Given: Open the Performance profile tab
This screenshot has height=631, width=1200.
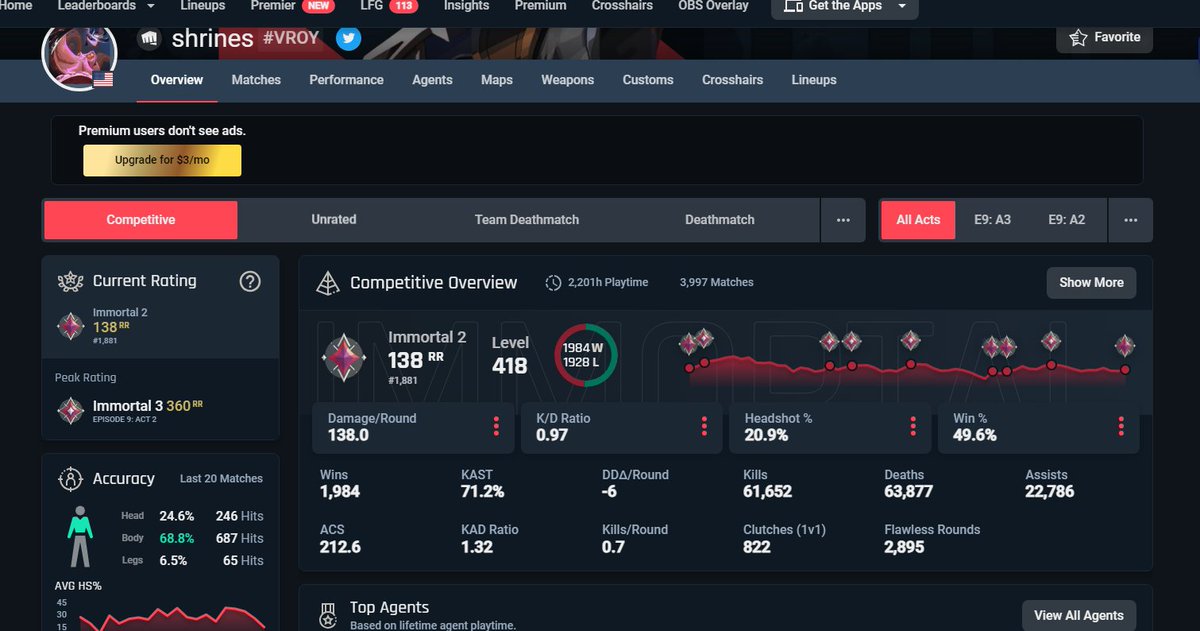Looking at the screenshot, I should pos(346,80).
